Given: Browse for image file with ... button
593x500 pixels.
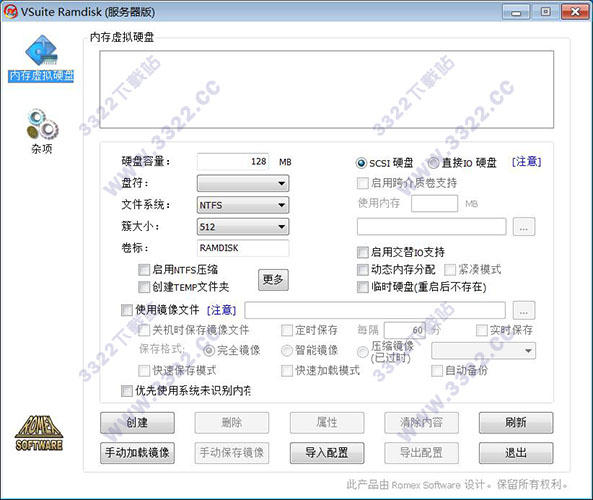Looking at the screenshot, I should [524, 311].
